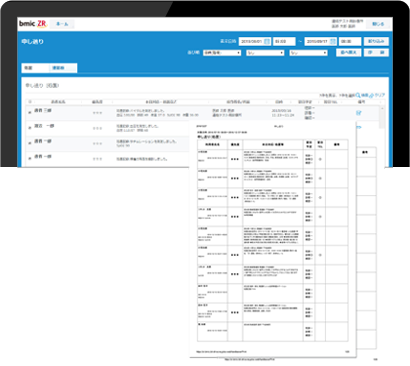Click the blue button beside the end time field
410x366 pixels.
pos(376,41)
